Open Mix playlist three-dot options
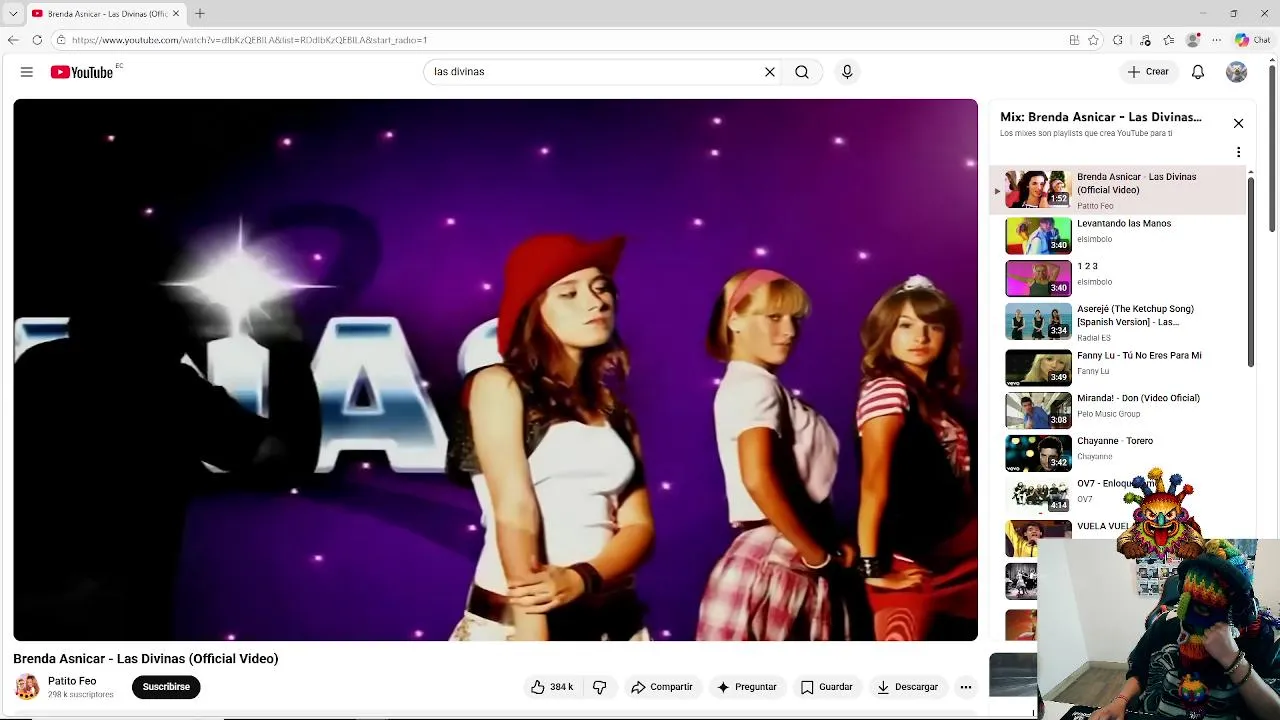 point(1238,152)
